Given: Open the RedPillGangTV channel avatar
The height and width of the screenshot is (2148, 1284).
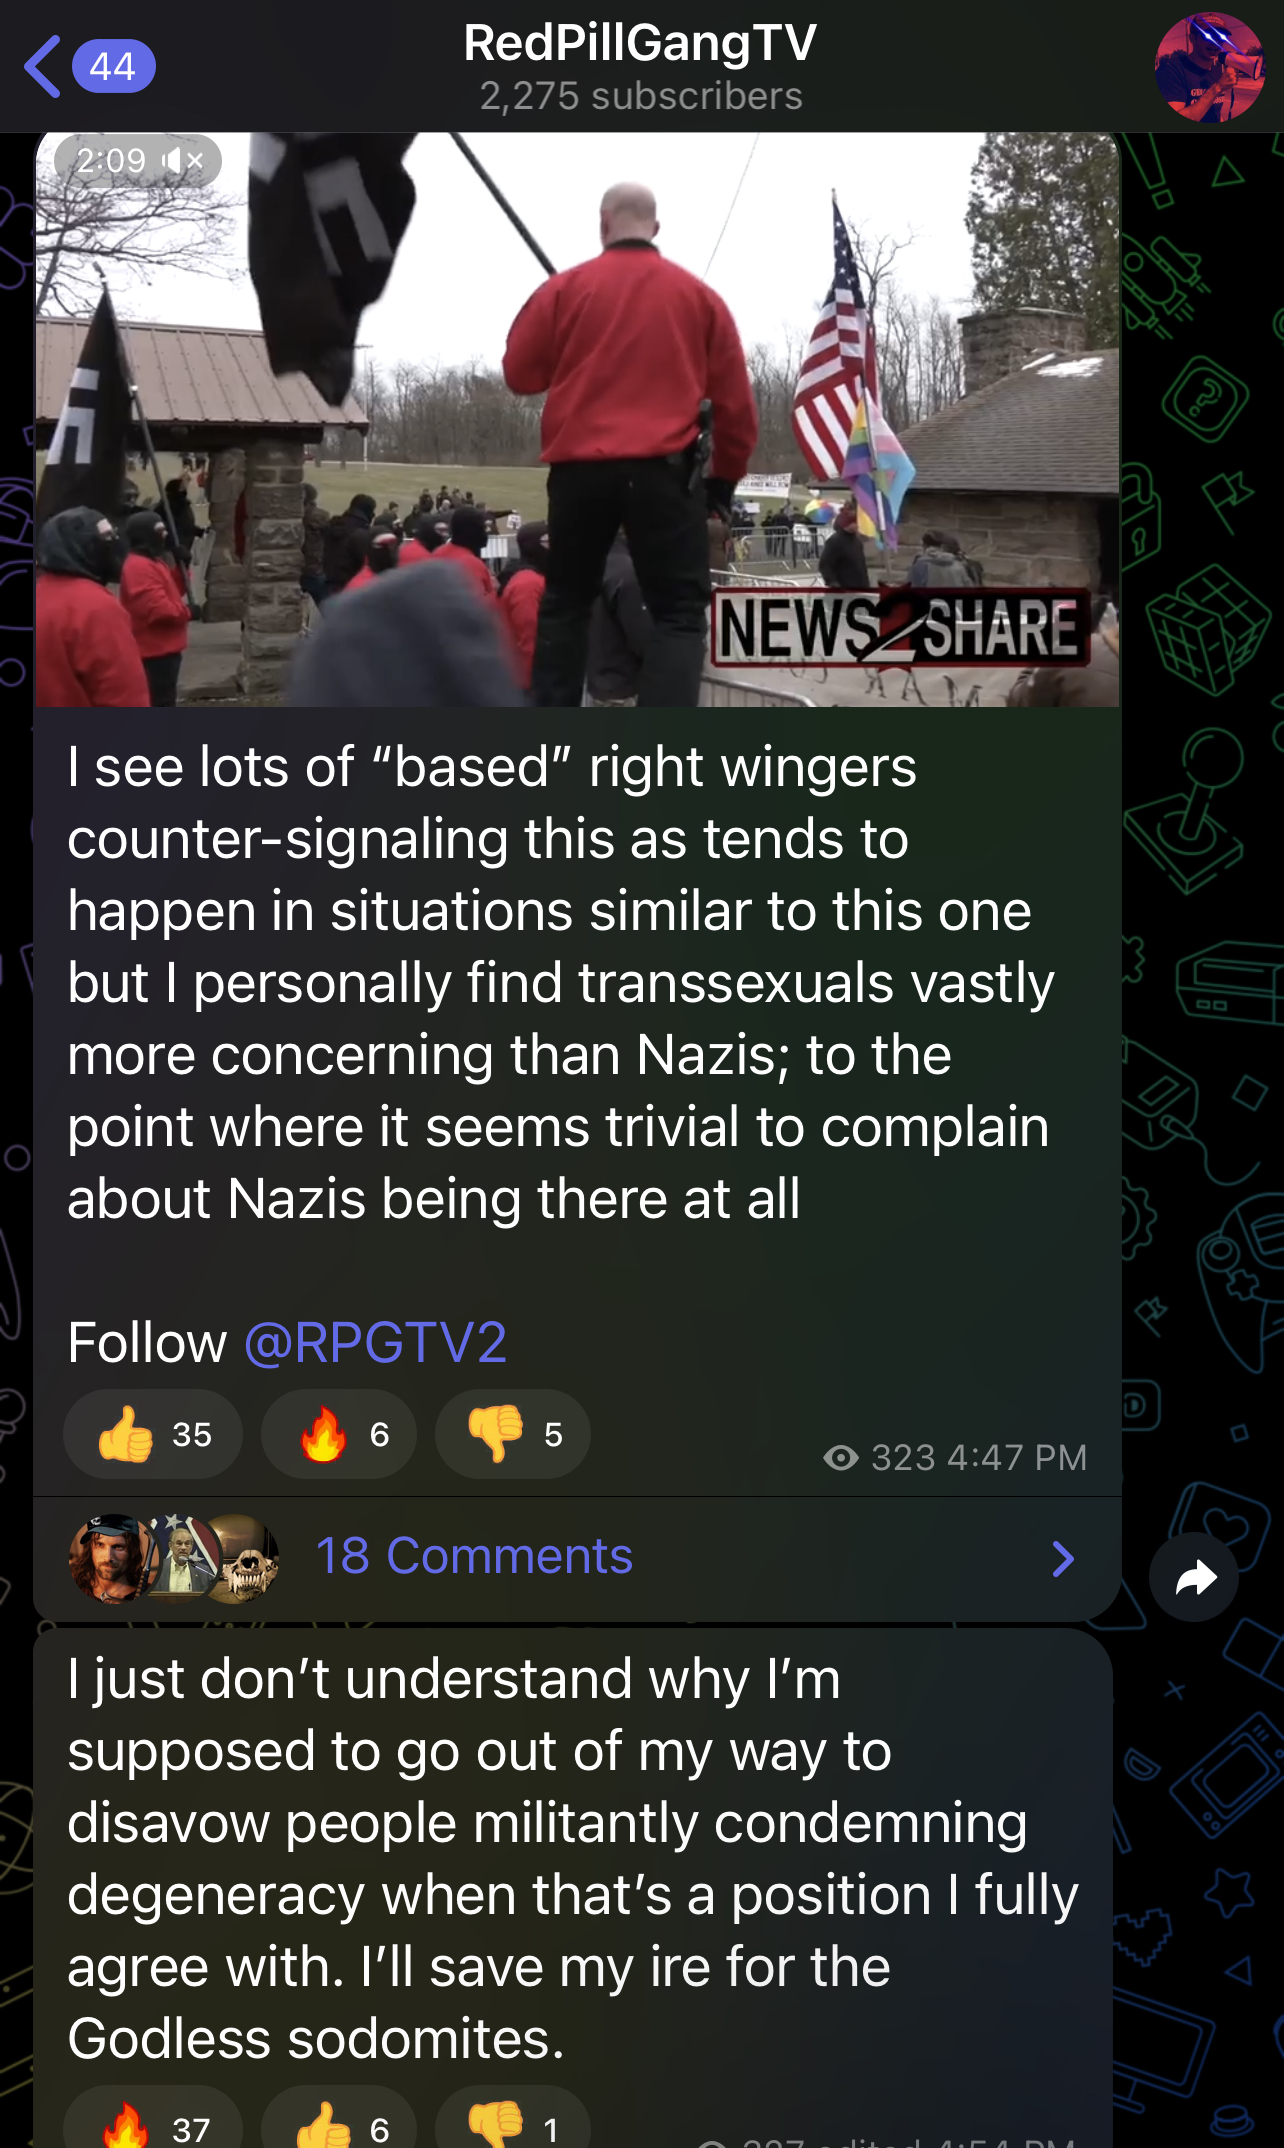Looking at the screenshot, I should point(1209,66).
